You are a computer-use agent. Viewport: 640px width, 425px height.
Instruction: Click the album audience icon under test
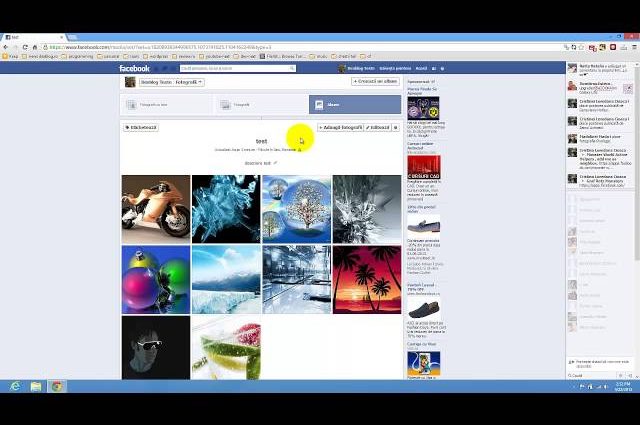coord(299,150)
